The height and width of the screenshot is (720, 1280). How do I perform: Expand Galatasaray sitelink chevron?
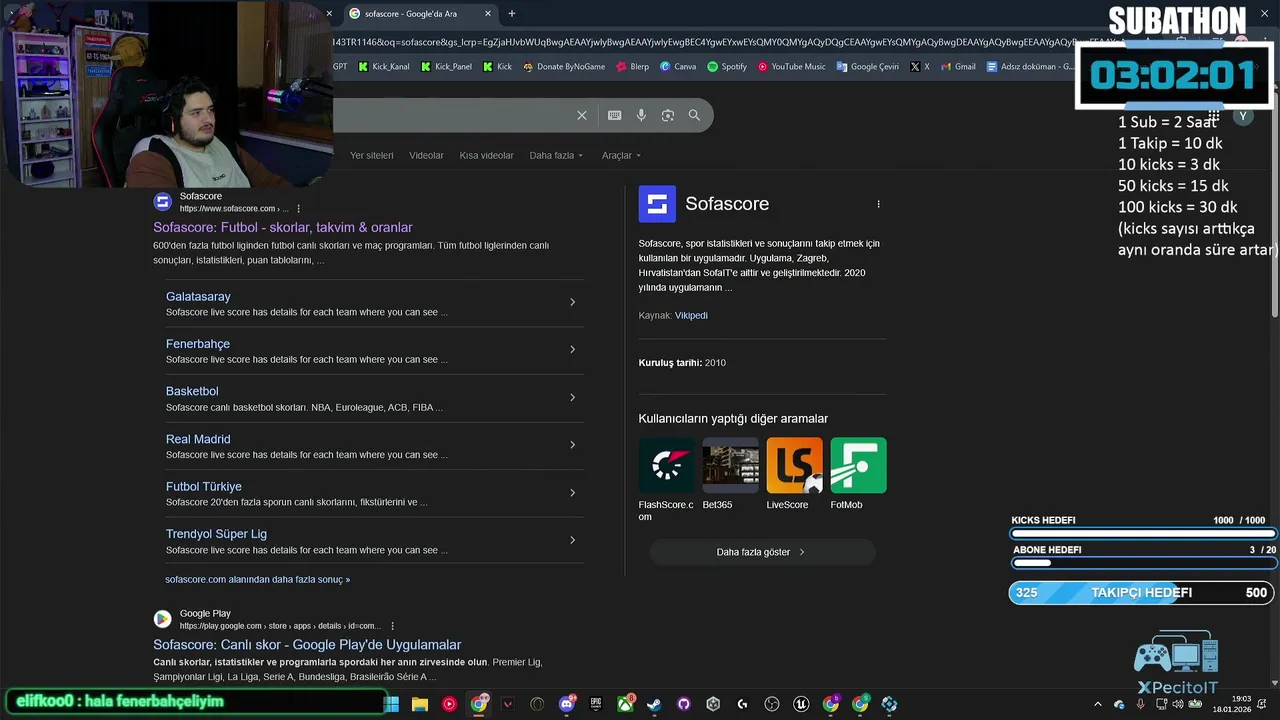[x=572, y=302]
